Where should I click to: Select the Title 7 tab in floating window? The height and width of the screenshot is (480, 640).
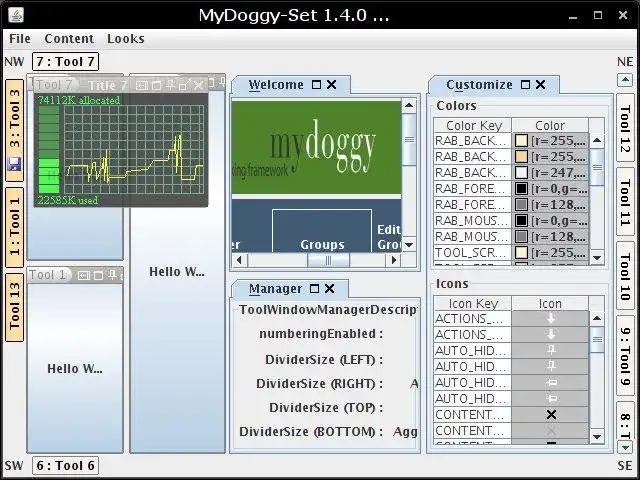107,85
